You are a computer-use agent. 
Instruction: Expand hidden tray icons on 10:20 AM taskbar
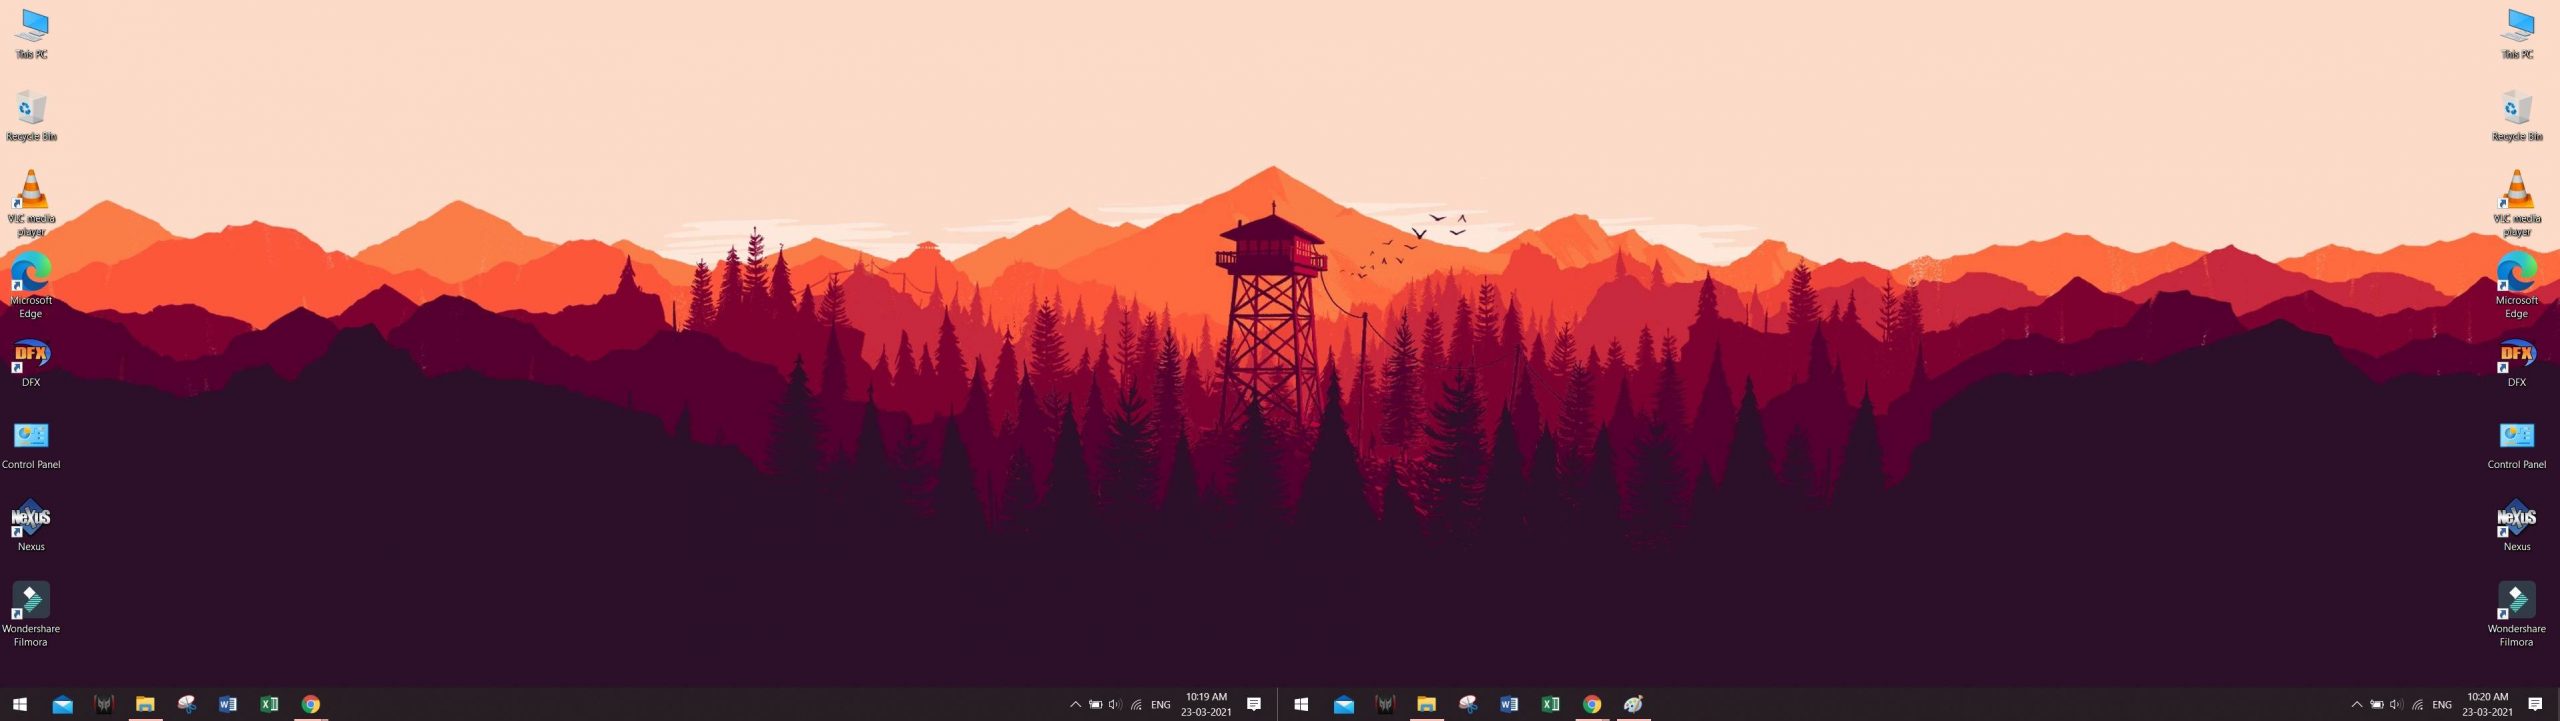(2357, 704)
